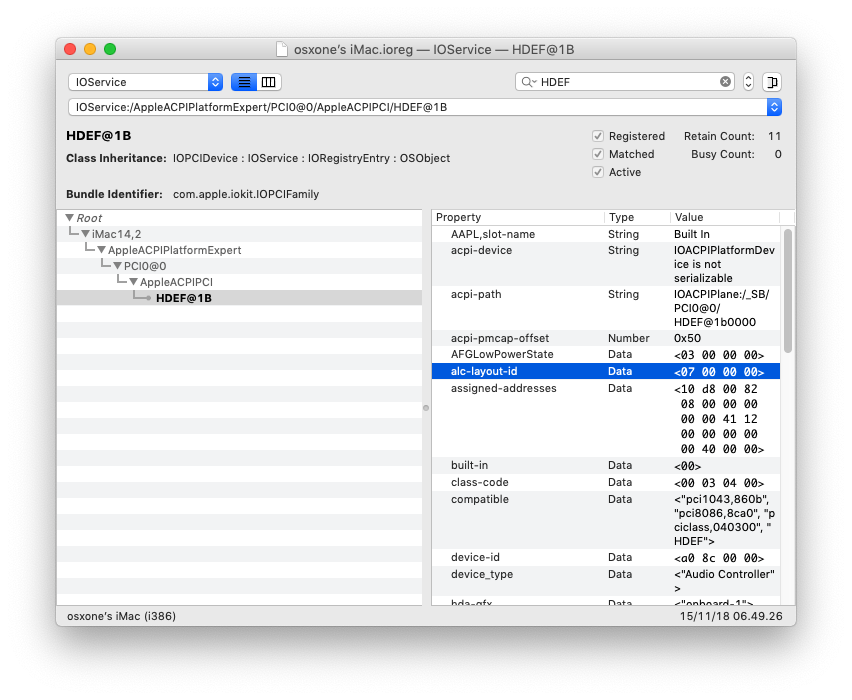Viewport: 852px width, 700px height.
Task: Zoom the window with green button
Action: pyautogui.click(x=110, y=49)
